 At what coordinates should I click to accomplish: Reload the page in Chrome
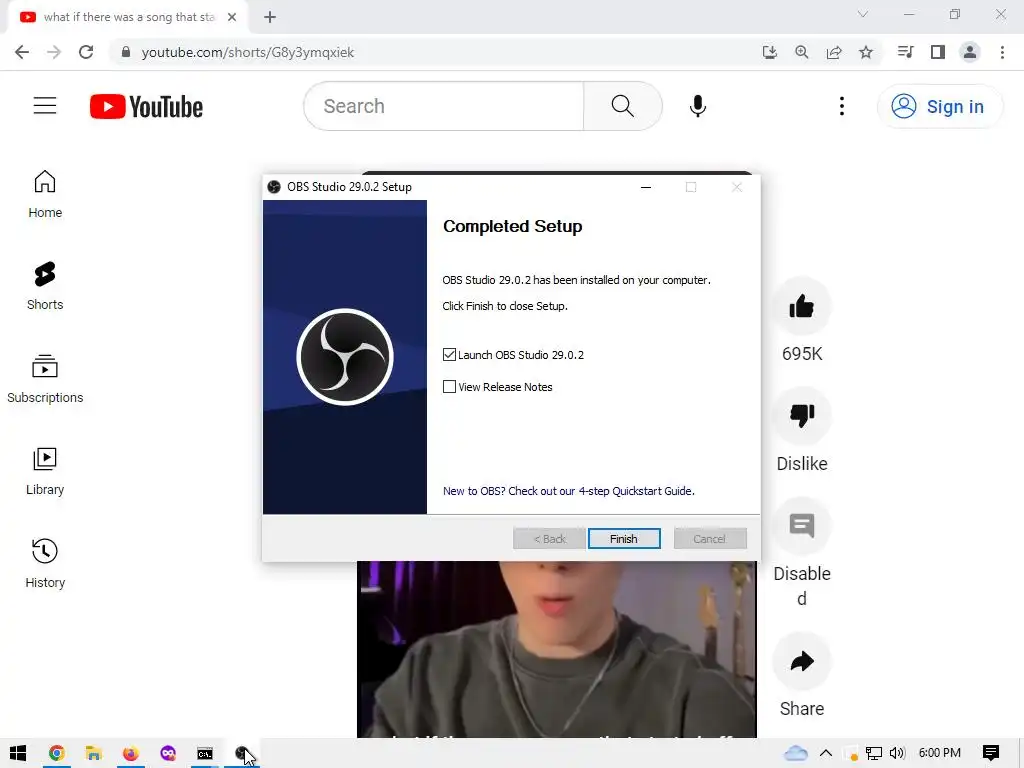point(86,52)
